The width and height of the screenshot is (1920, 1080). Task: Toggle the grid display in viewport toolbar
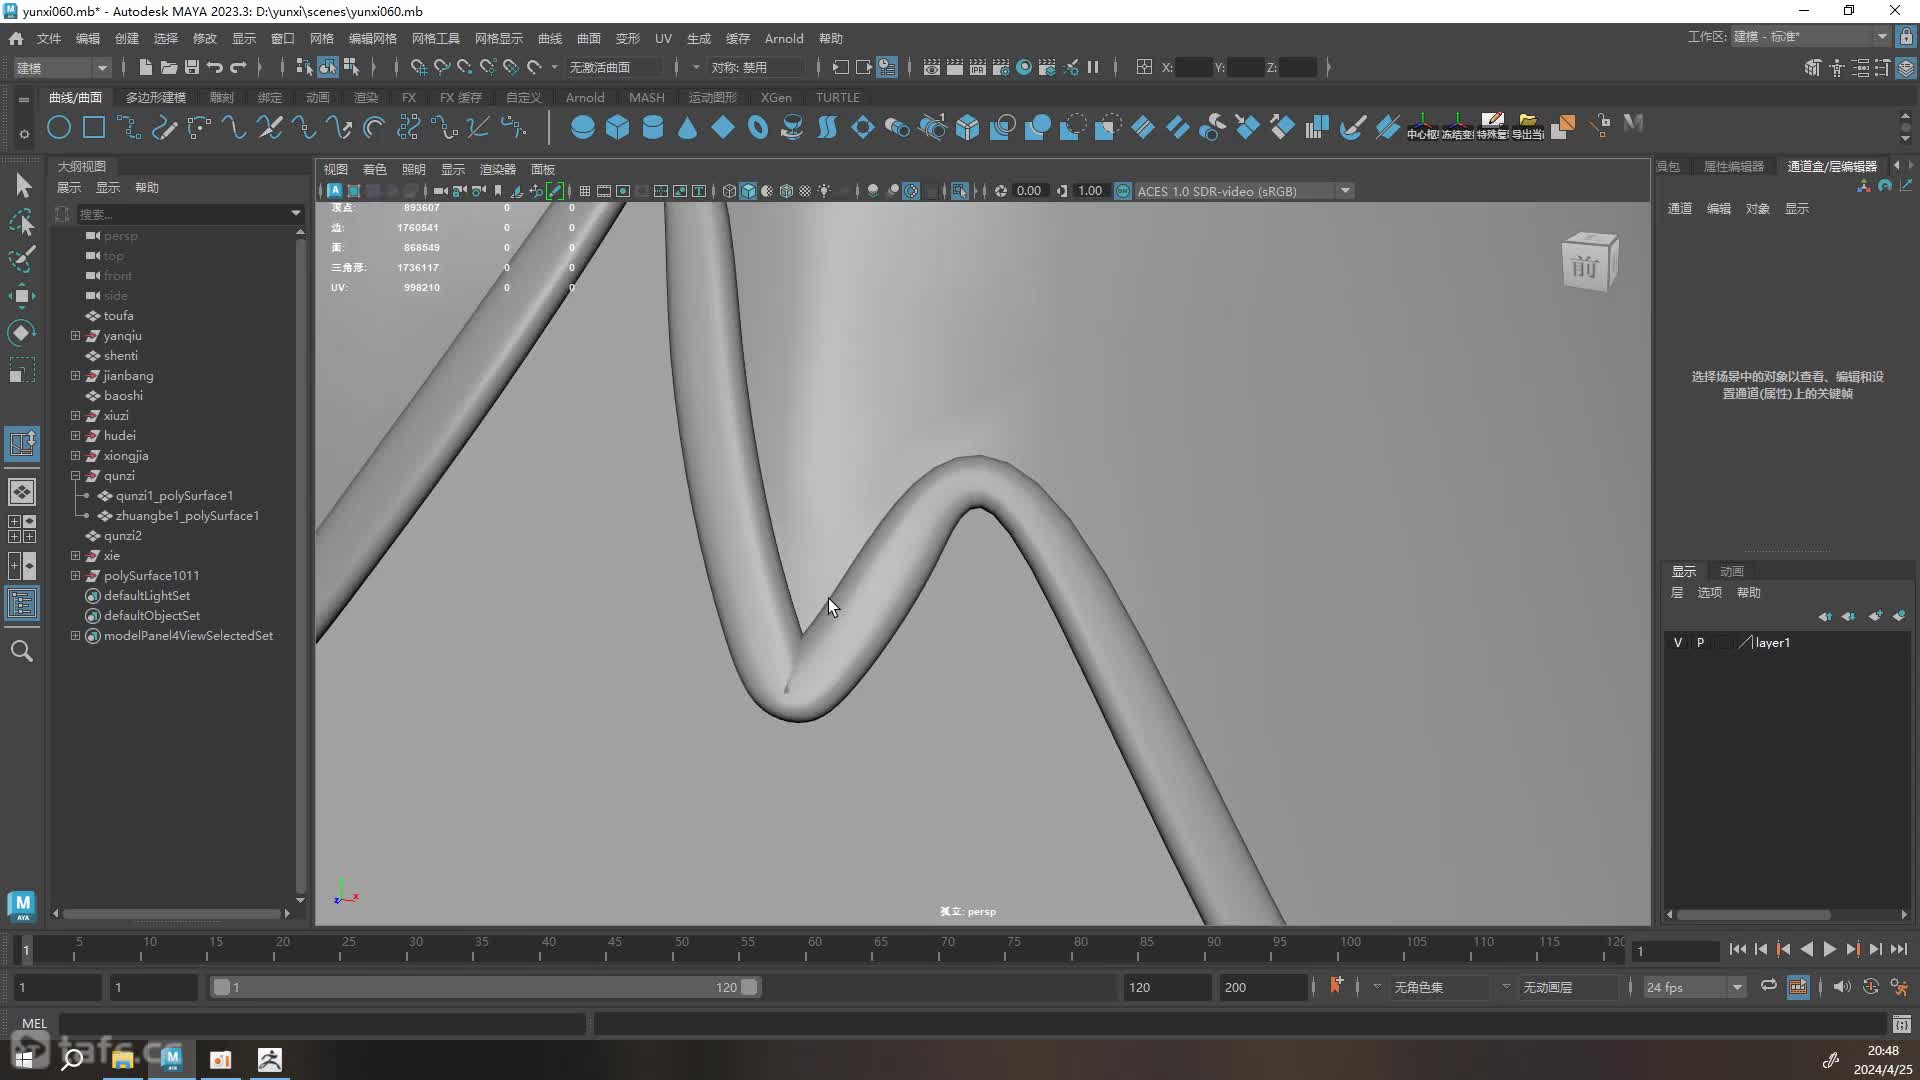tap(585, 191)
